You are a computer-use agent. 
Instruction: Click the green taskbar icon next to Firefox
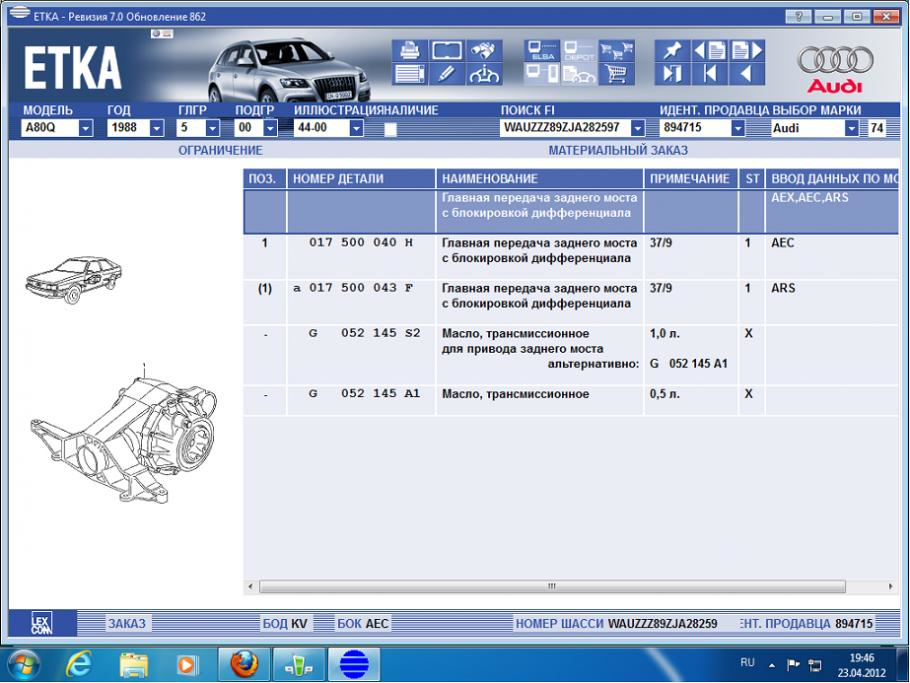tap(298, 664)
